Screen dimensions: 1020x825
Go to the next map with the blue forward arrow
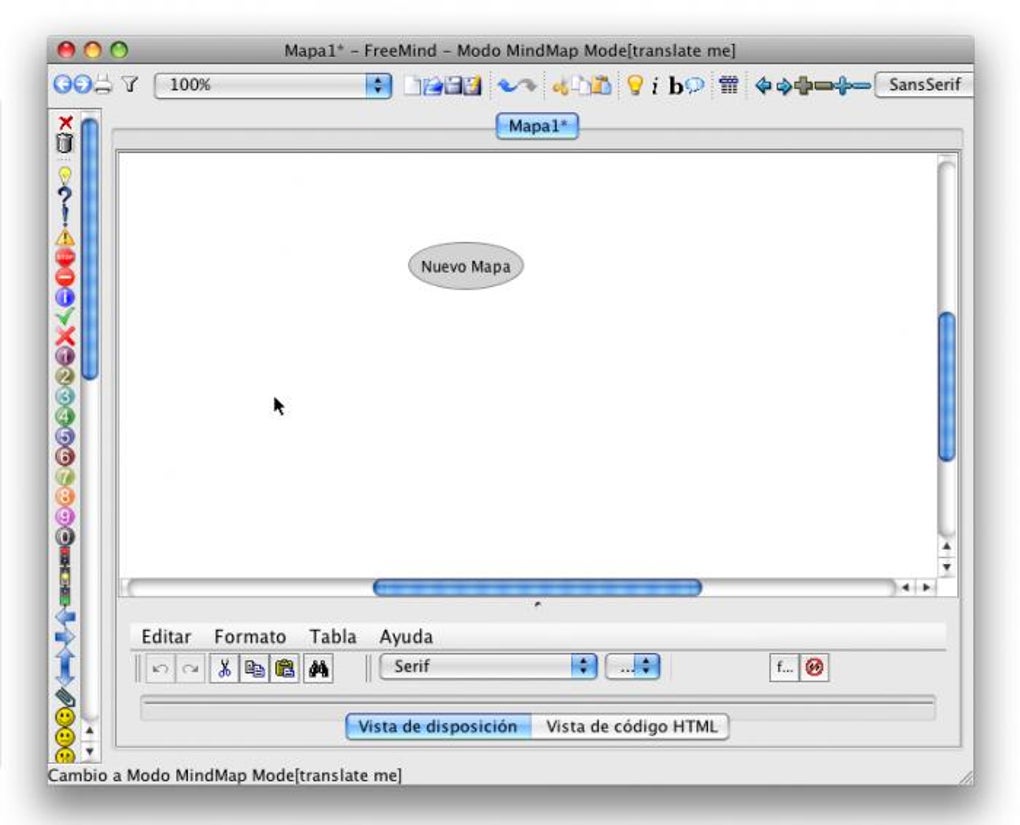[x=82, y=85]
